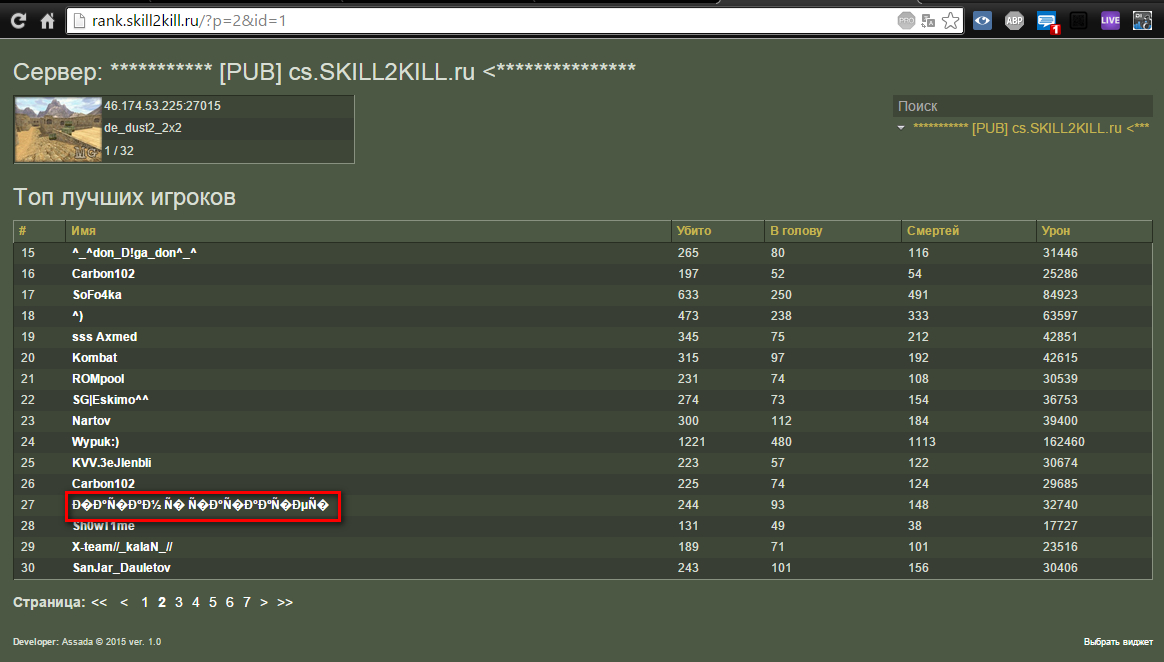Click the # column header

tap(39, 231)
